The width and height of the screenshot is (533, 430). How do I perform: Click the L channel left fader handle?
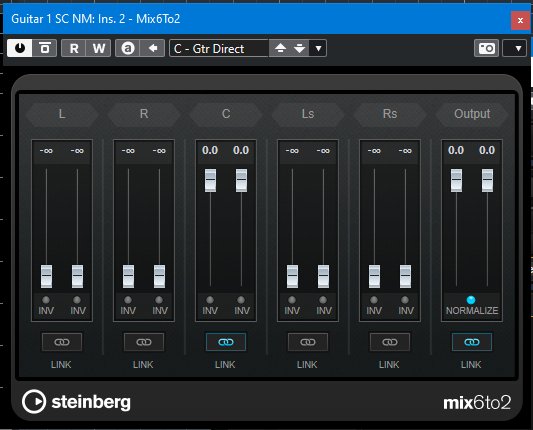(x=47, y=276)
